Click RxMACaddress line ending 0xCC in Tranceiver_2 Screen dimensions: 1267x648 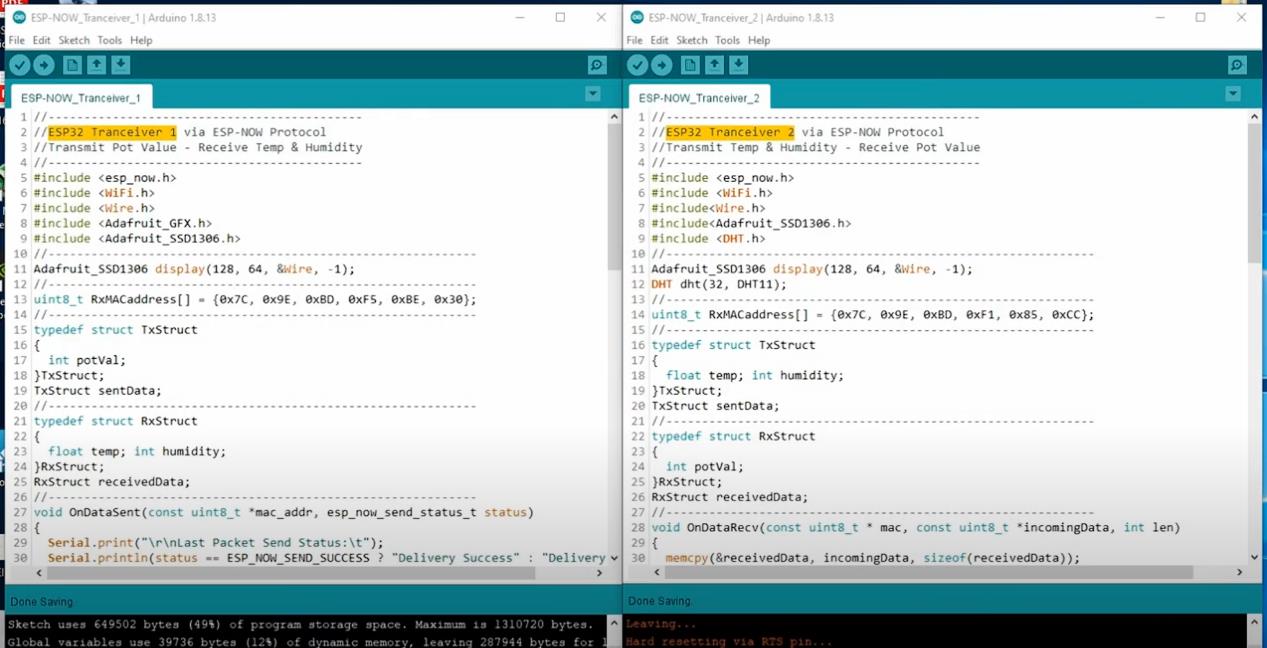click(x=873, y=314)
